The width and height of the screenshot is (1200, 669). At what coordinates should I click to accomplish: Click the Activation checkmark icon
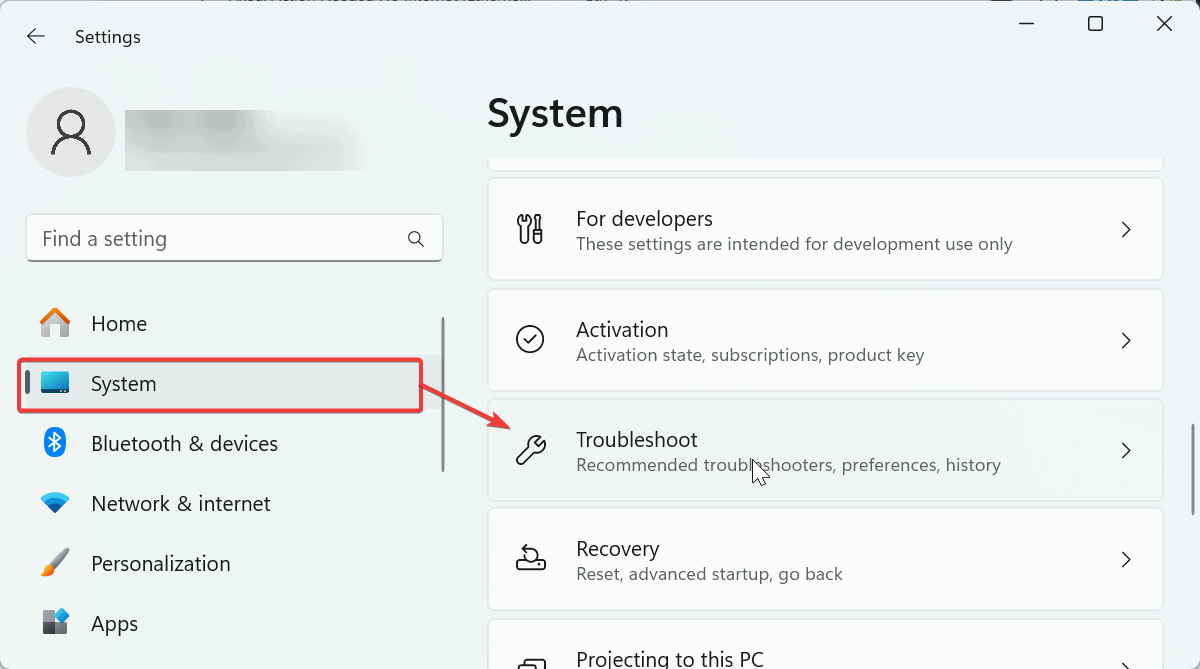tap(530, 340)
